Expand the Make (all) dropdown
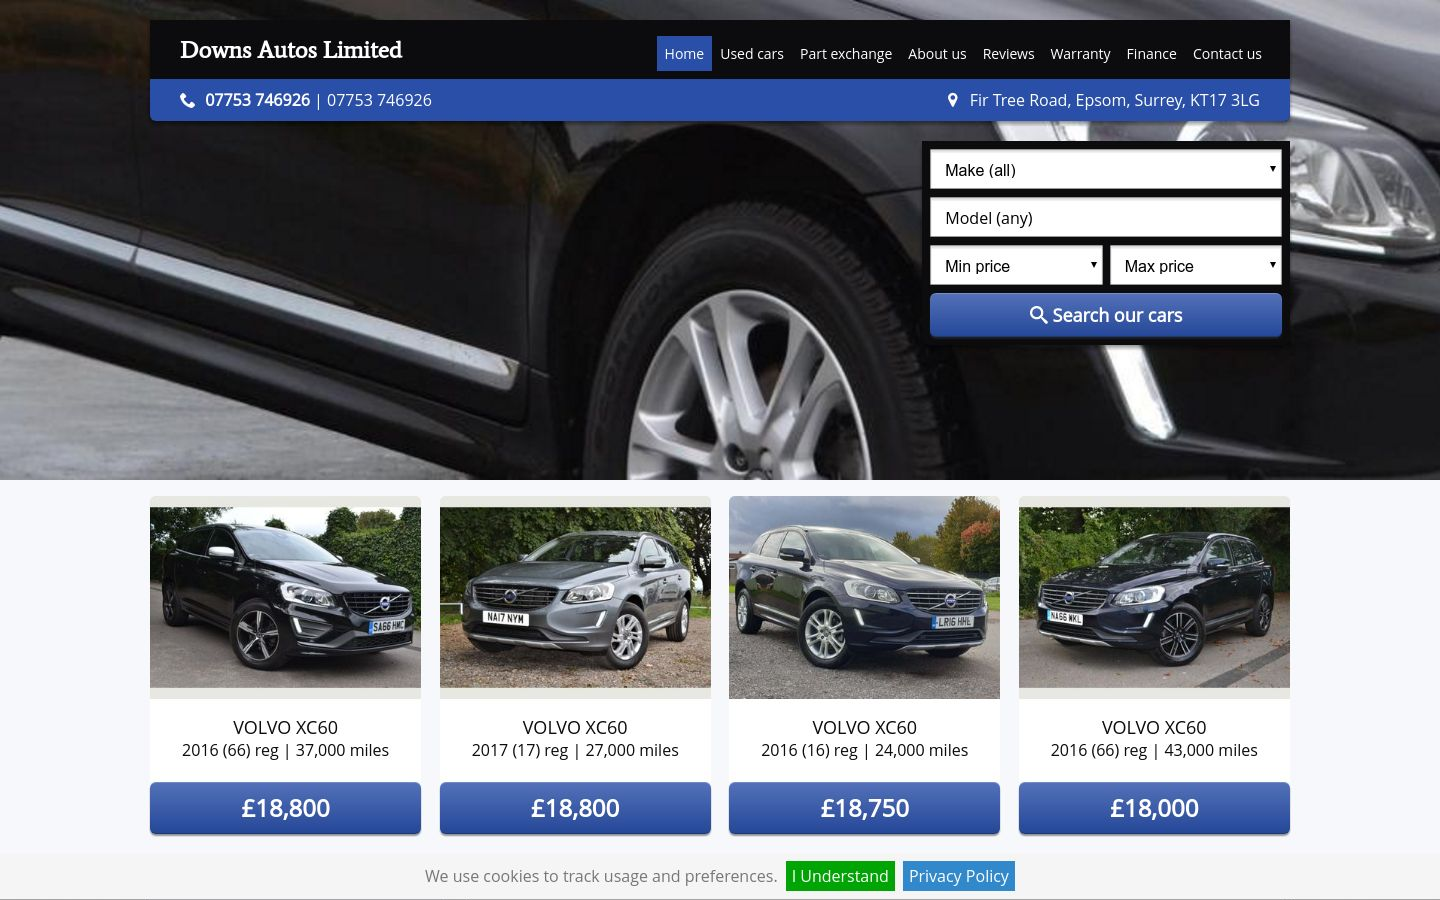The height and width of the screenshot is (900, 1440). (x=1106, y=170)
